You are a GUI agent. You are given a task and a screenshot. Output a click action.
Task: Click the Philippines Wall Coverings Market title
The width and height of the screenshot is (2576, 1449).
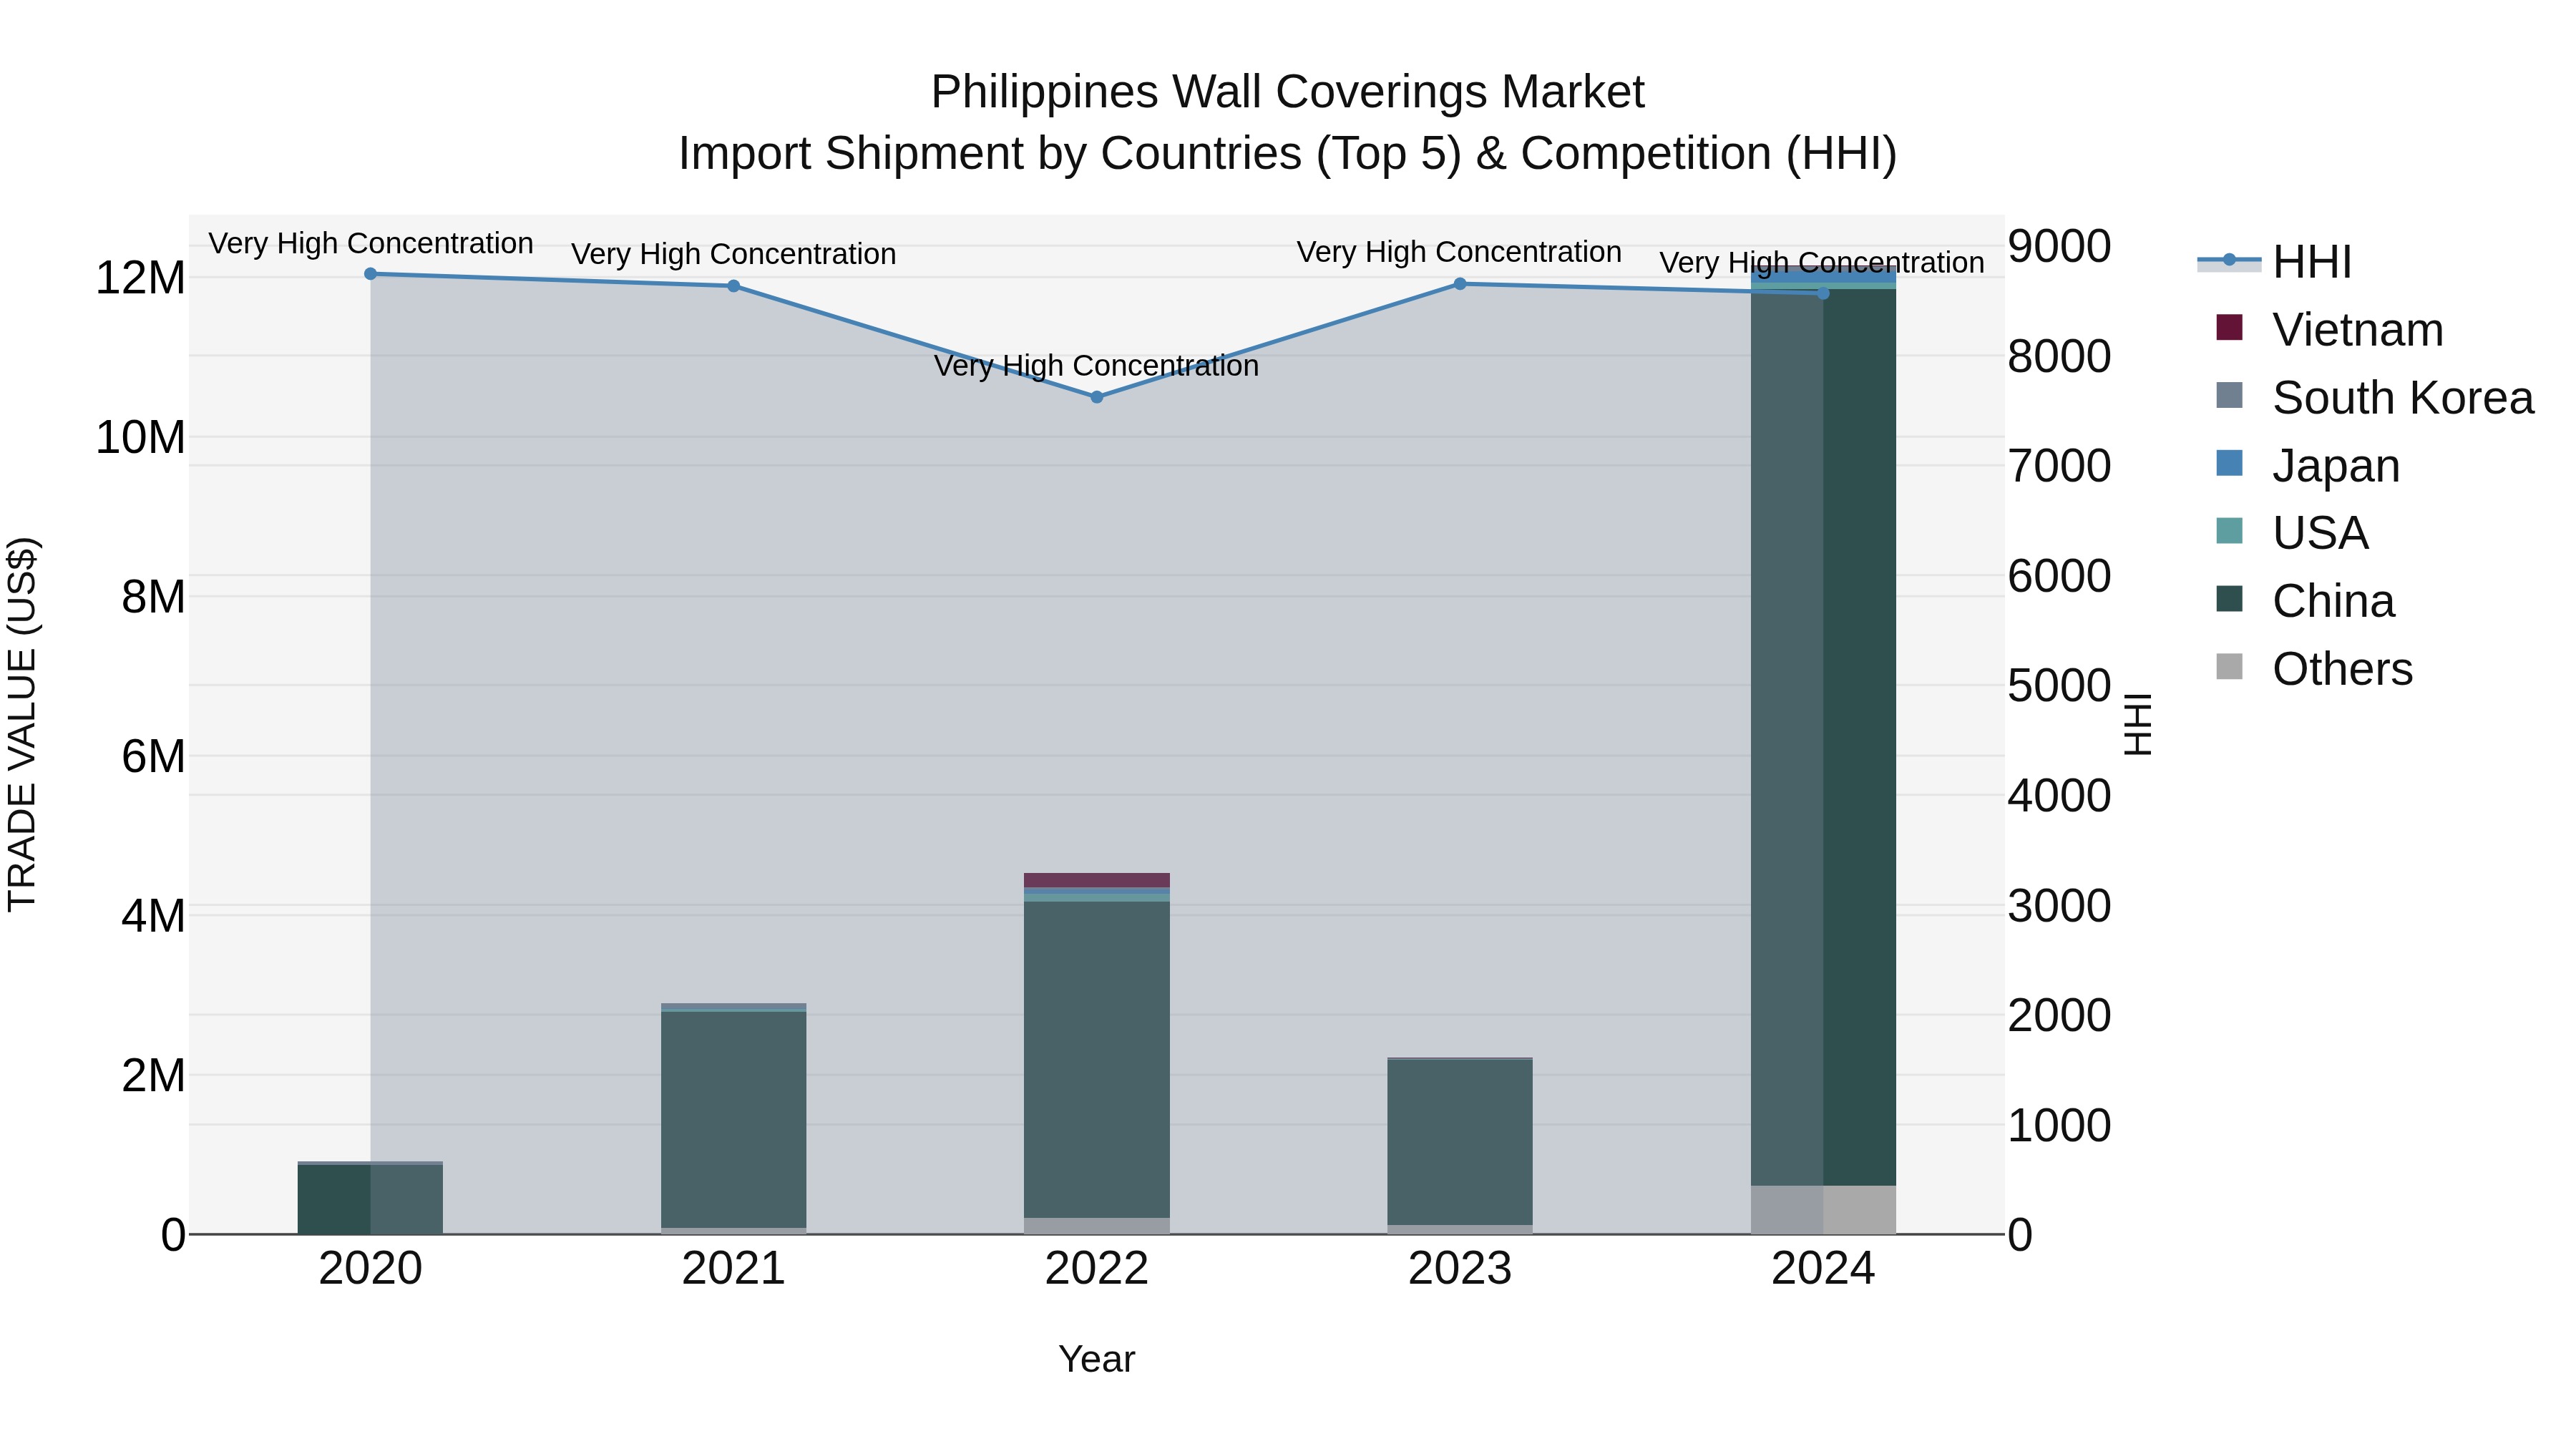pos(1287,92)
